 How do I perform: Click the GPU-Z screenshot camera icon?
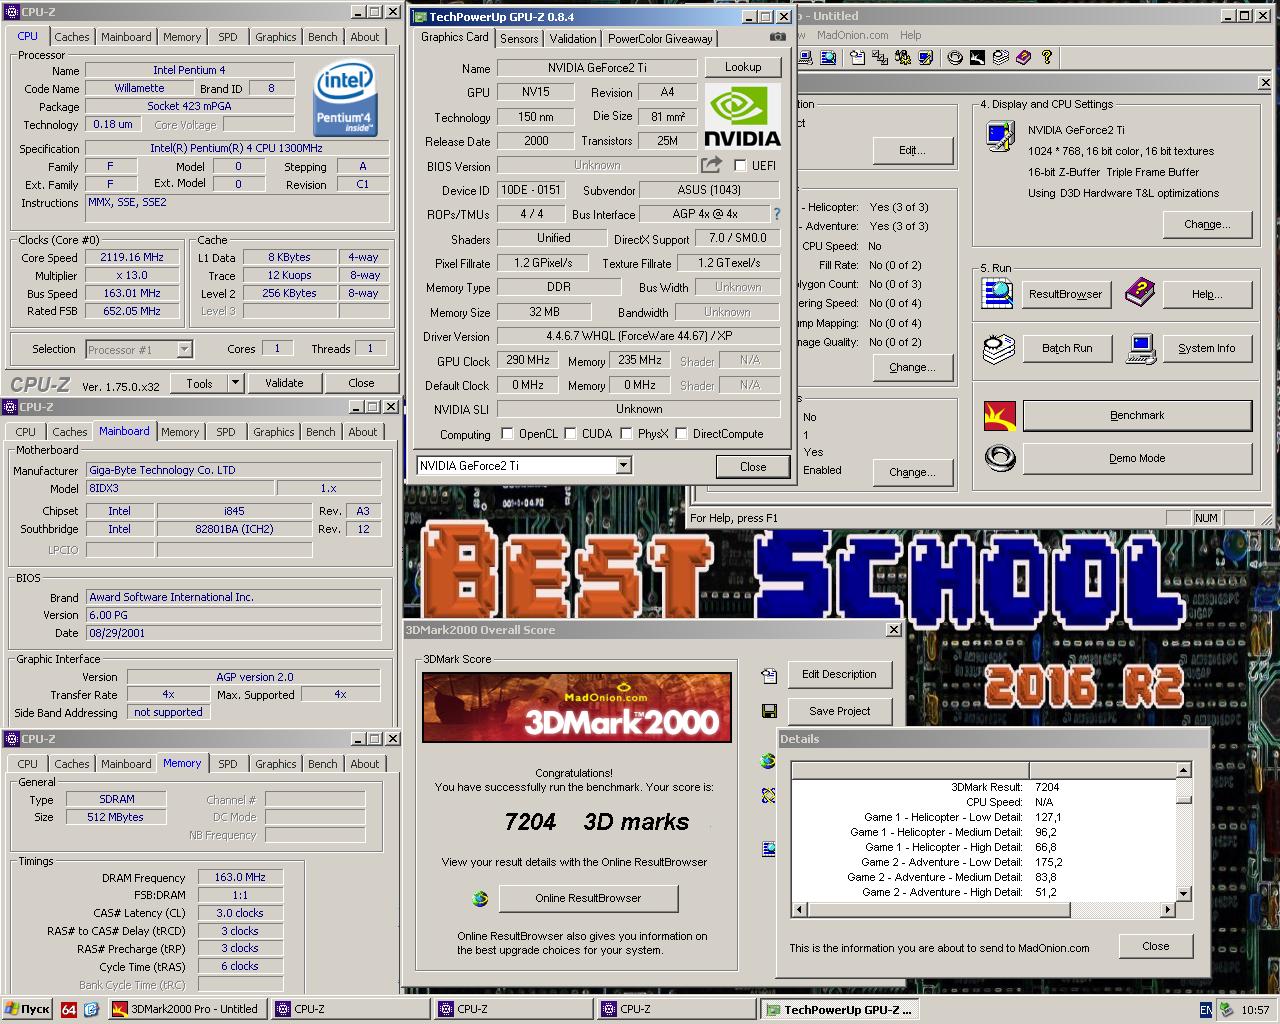pos(777,38)
